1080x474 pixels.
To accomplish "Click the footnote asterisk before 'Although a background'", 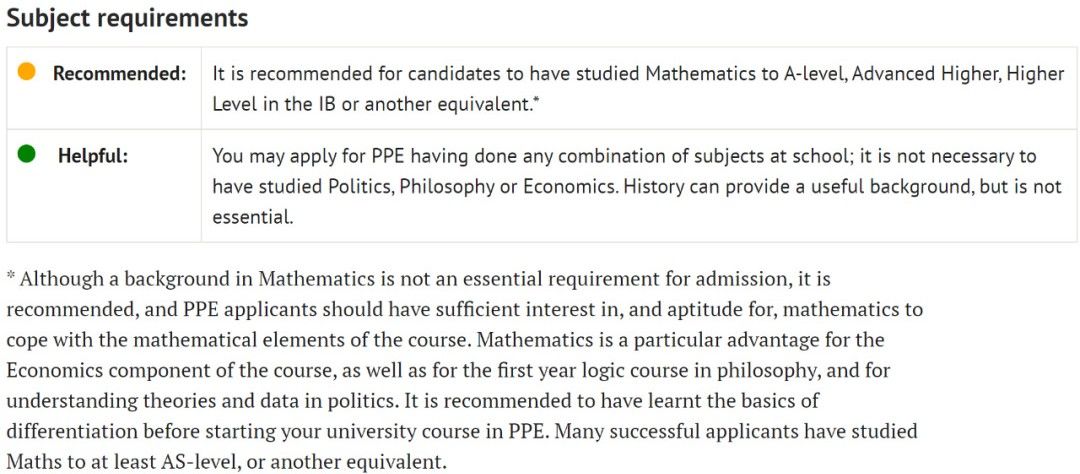I will pyautogui.click(x=11, y=276).
